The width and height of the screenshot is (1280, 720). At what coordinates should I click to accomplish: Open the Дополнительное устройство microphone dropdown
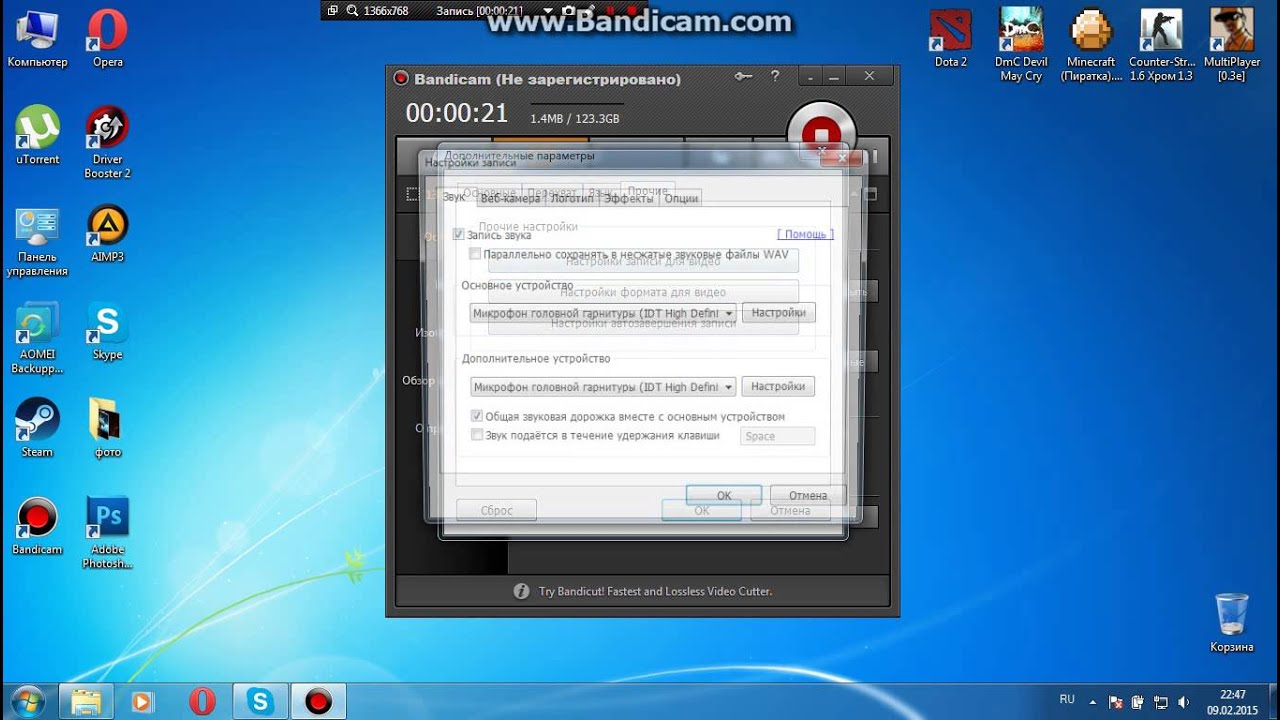[603, 387]
